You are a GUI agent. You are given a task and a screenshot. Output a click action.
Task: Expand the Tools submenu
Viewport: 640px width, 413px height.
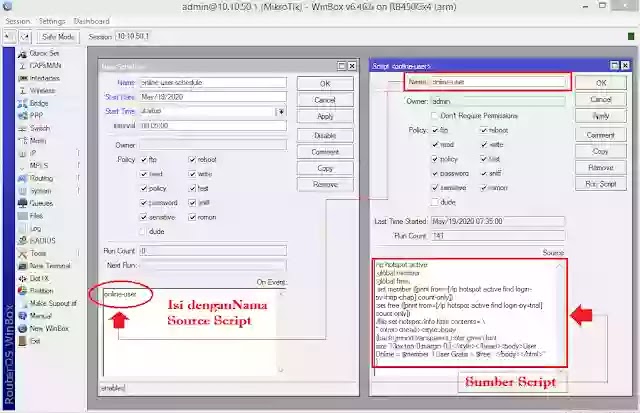[78, 253]
